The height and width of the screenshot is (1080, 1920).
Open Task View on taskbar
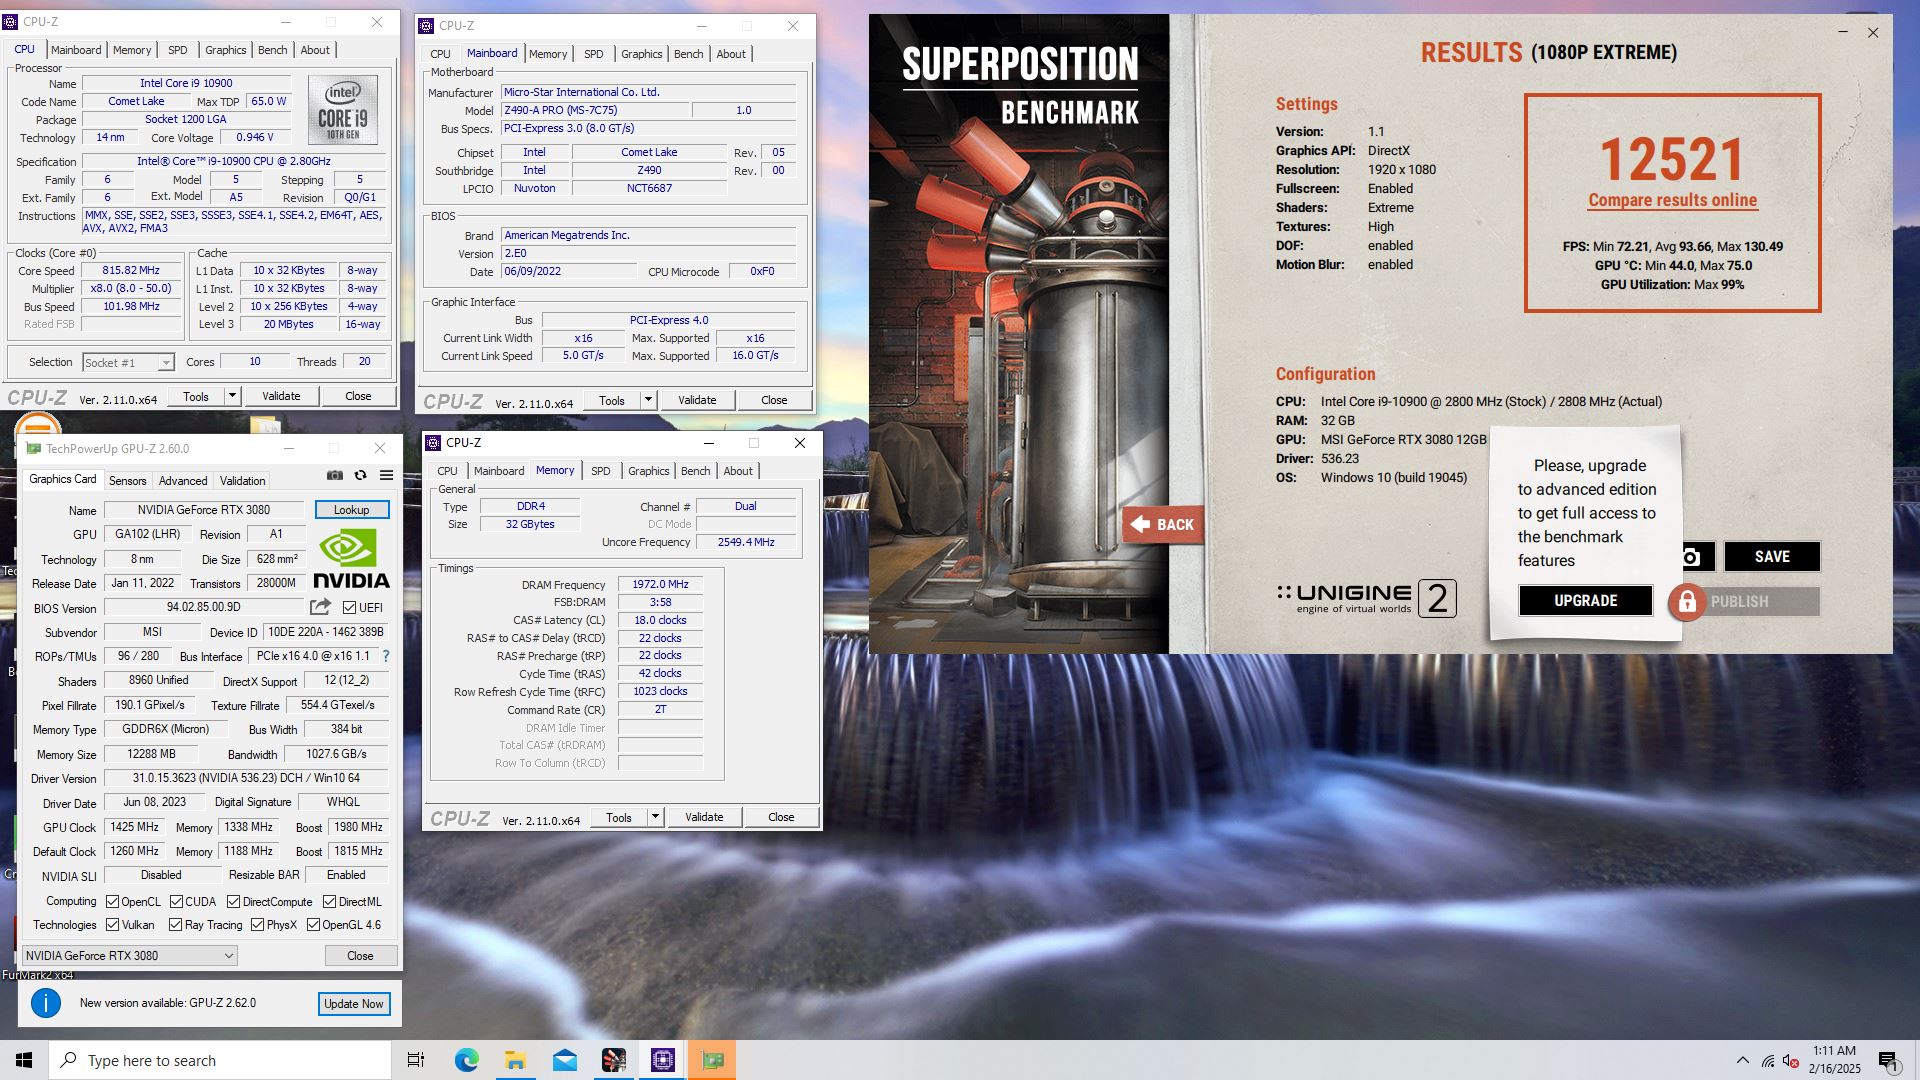(x=416, y=1060)
